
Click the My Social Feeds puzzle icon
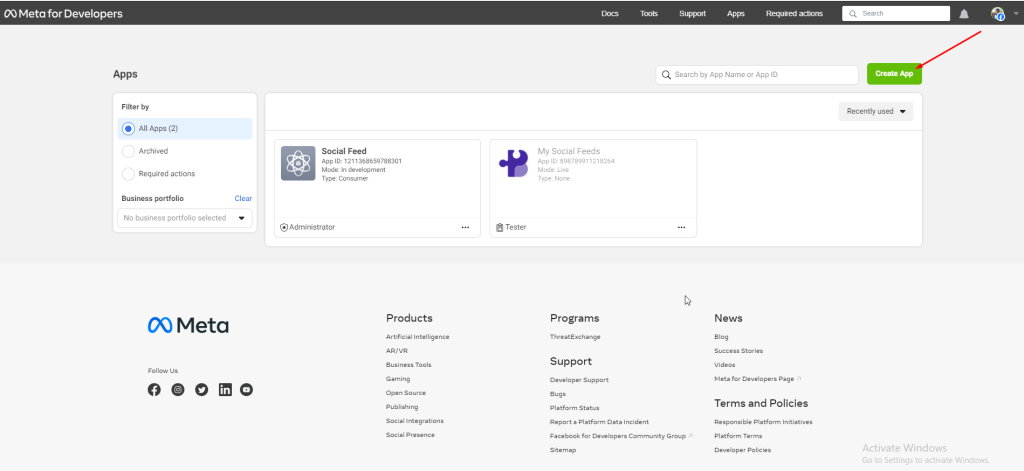click(x=513, y=163)
